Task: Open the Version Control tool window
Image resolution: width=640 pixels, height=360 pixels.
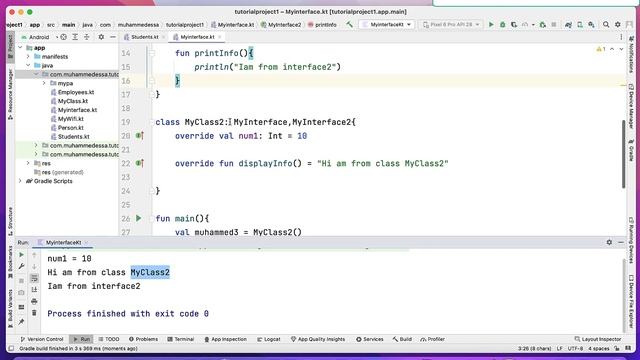Action: 42,339
